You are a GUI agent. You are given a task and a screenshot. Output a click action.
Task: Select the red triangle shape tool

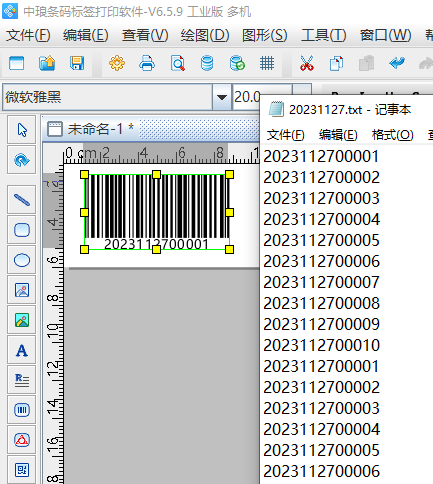click(x=22, y=440)
